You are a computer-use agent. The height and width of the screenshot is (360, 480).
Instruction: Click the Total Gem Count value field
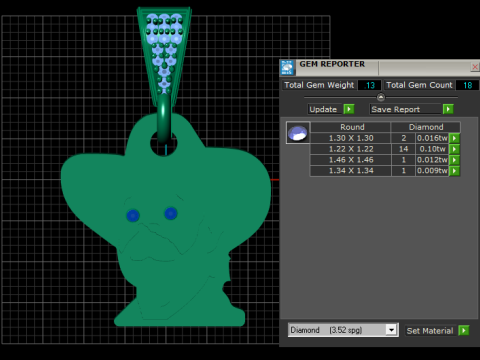pyautogui.click(x=467, y=85)
